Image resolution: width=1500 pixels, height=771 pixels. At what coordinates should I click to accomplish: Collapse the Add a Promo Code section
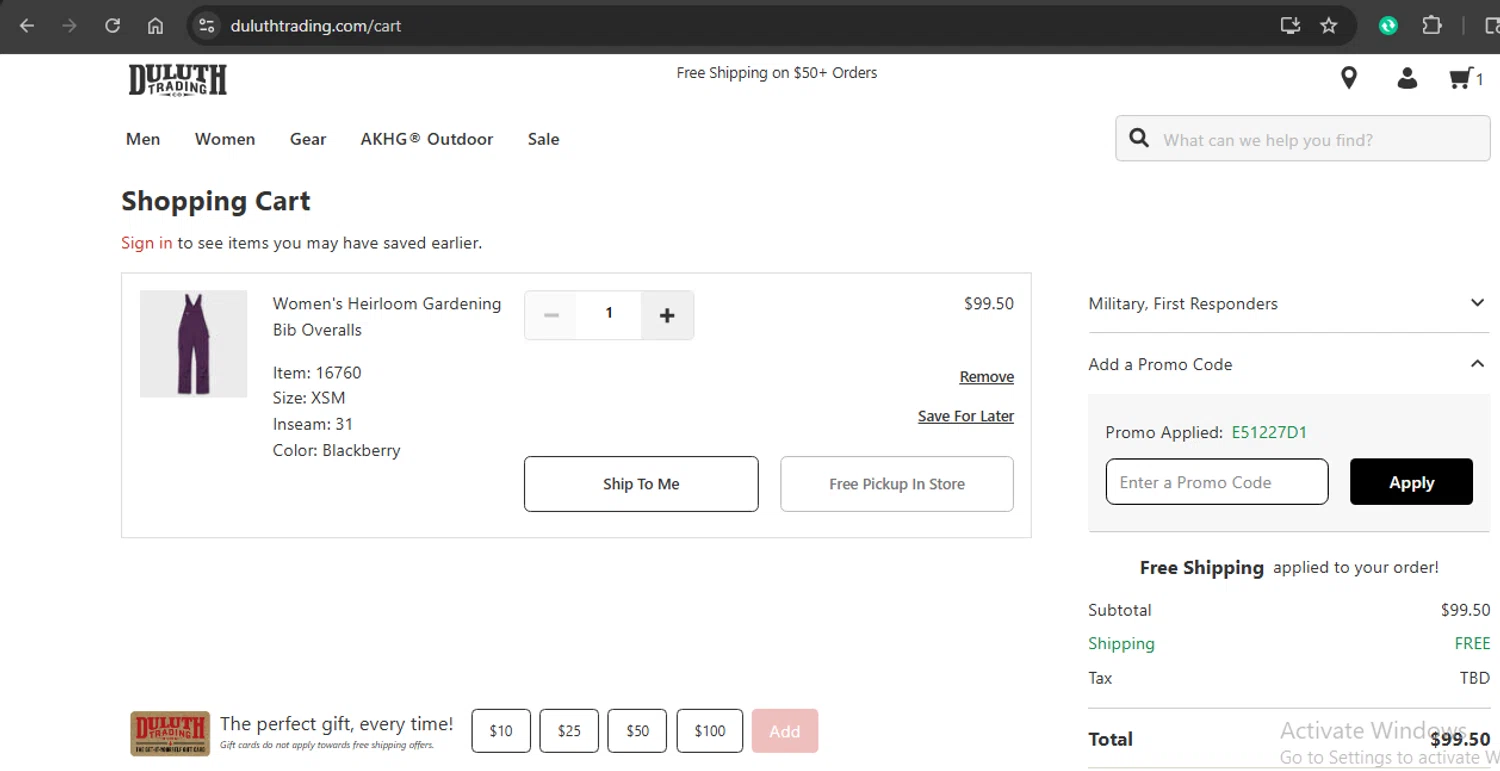click(x=1477, y=364)
